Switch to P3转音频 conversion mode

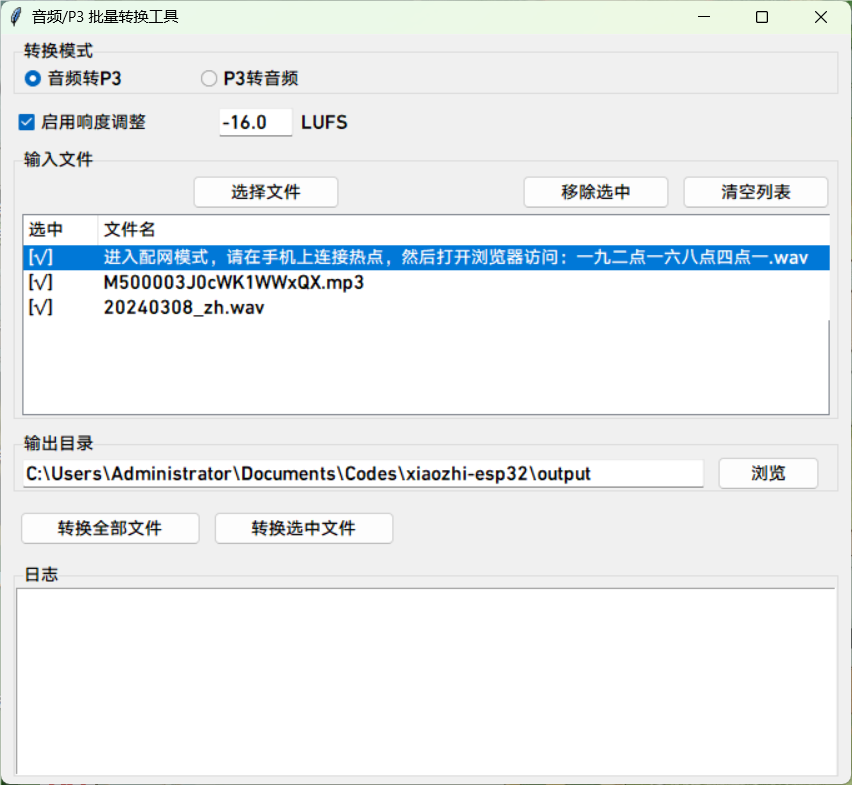click(x=209, y=78)
